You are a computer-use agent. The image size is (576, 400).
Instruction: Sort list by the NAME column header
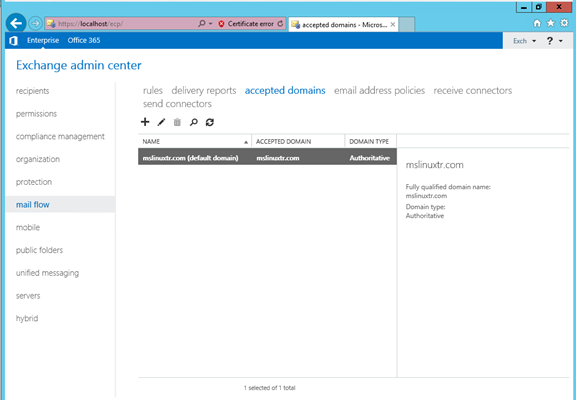tap(195, 141)
